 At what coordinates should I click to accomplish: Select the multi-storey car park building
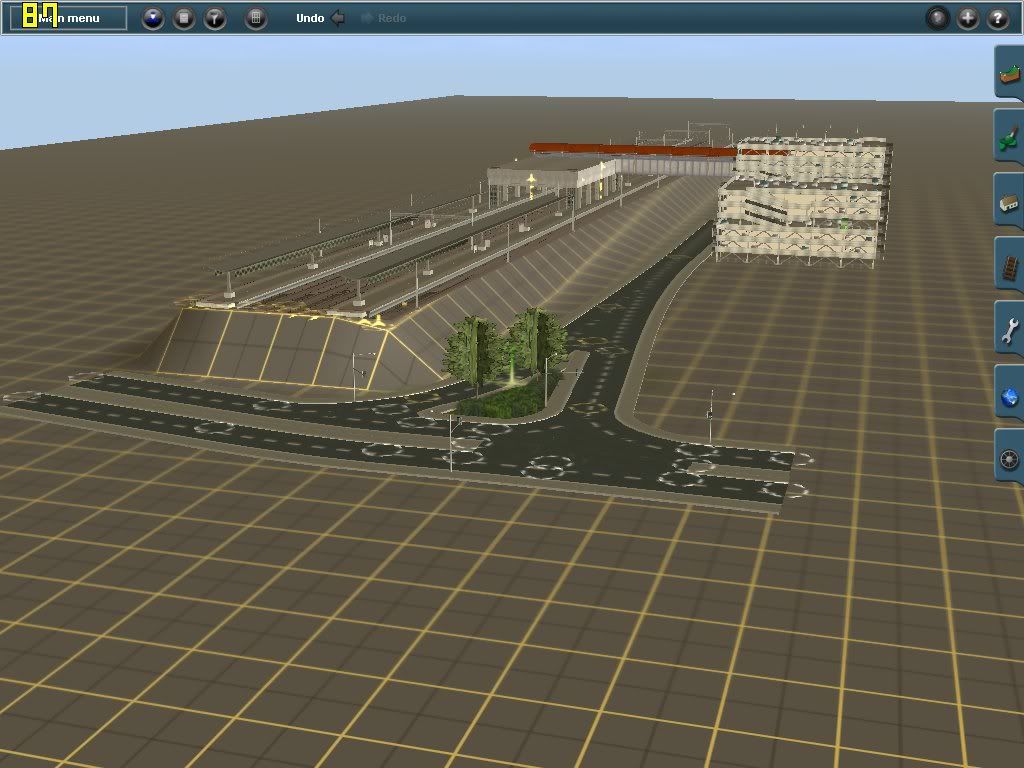click(804, 201)
